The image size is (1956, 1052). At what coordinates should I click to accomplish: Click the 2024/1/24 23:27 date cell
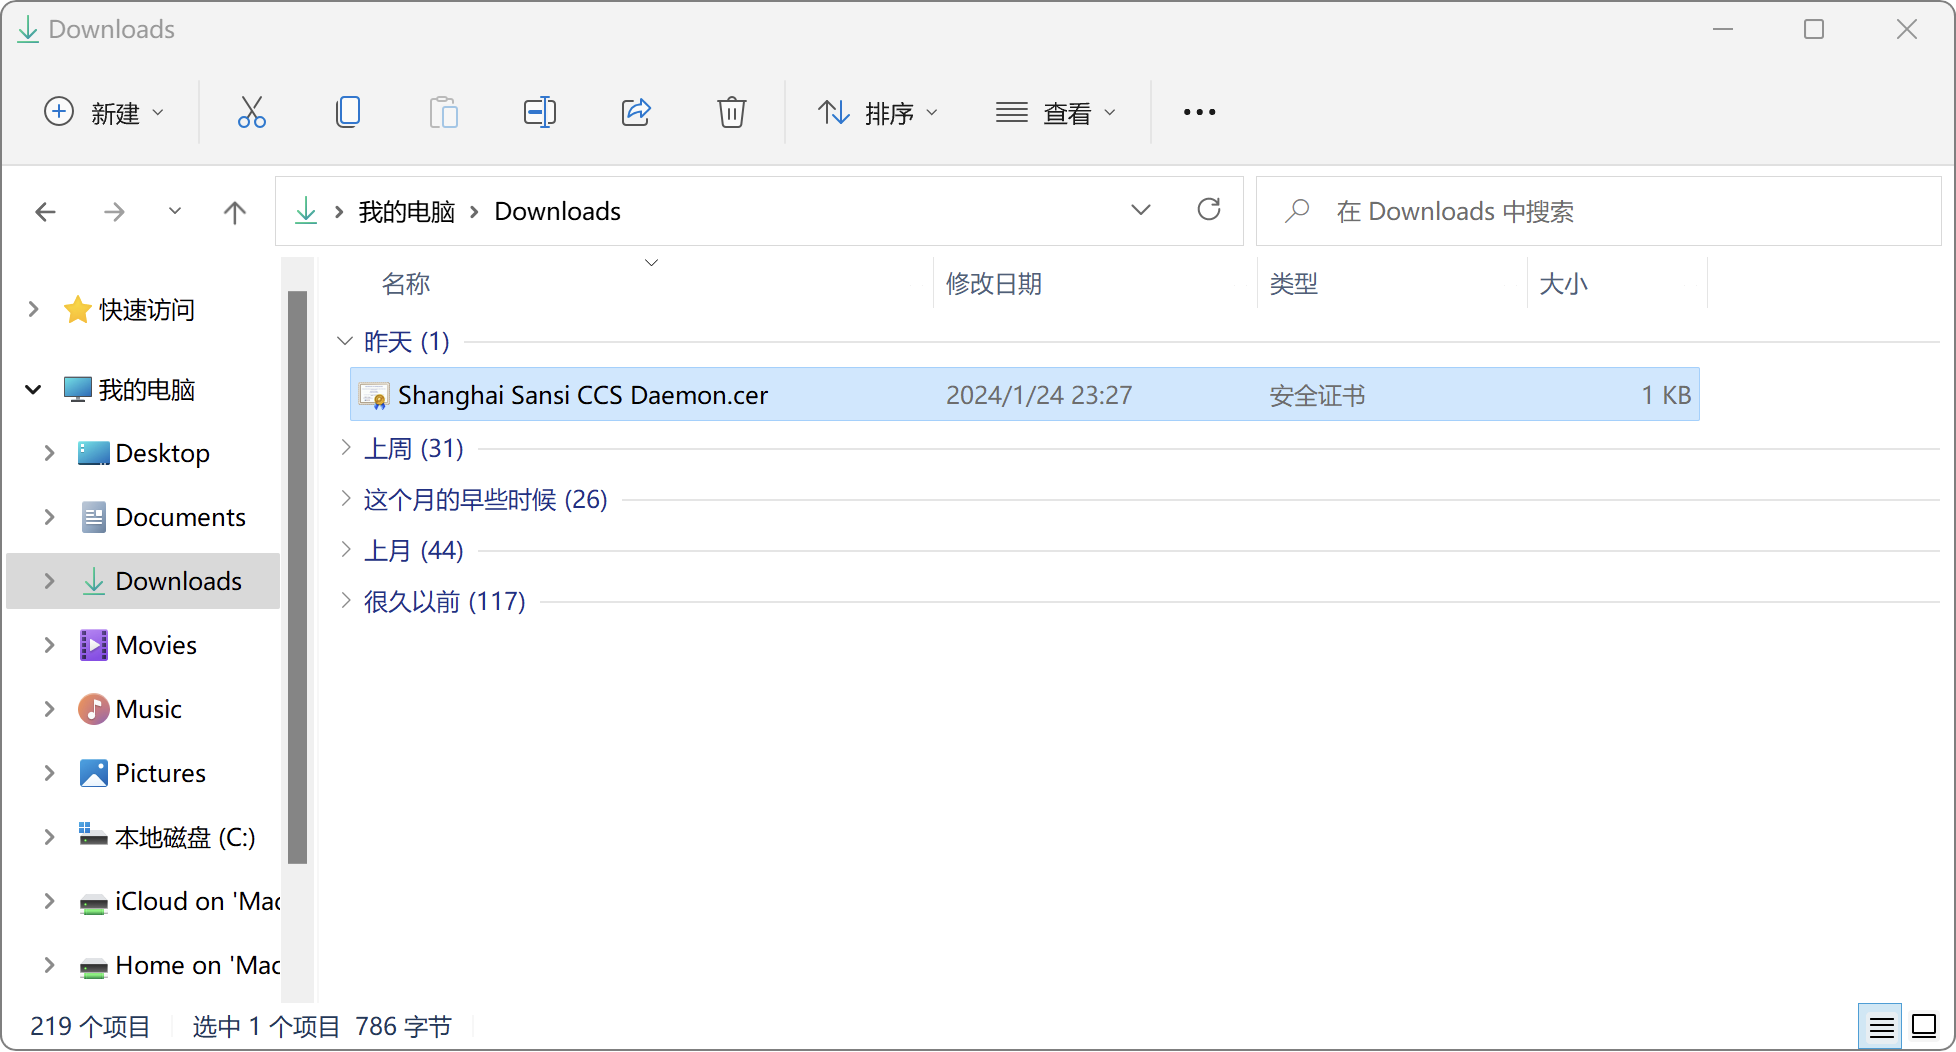point(1039,395)
